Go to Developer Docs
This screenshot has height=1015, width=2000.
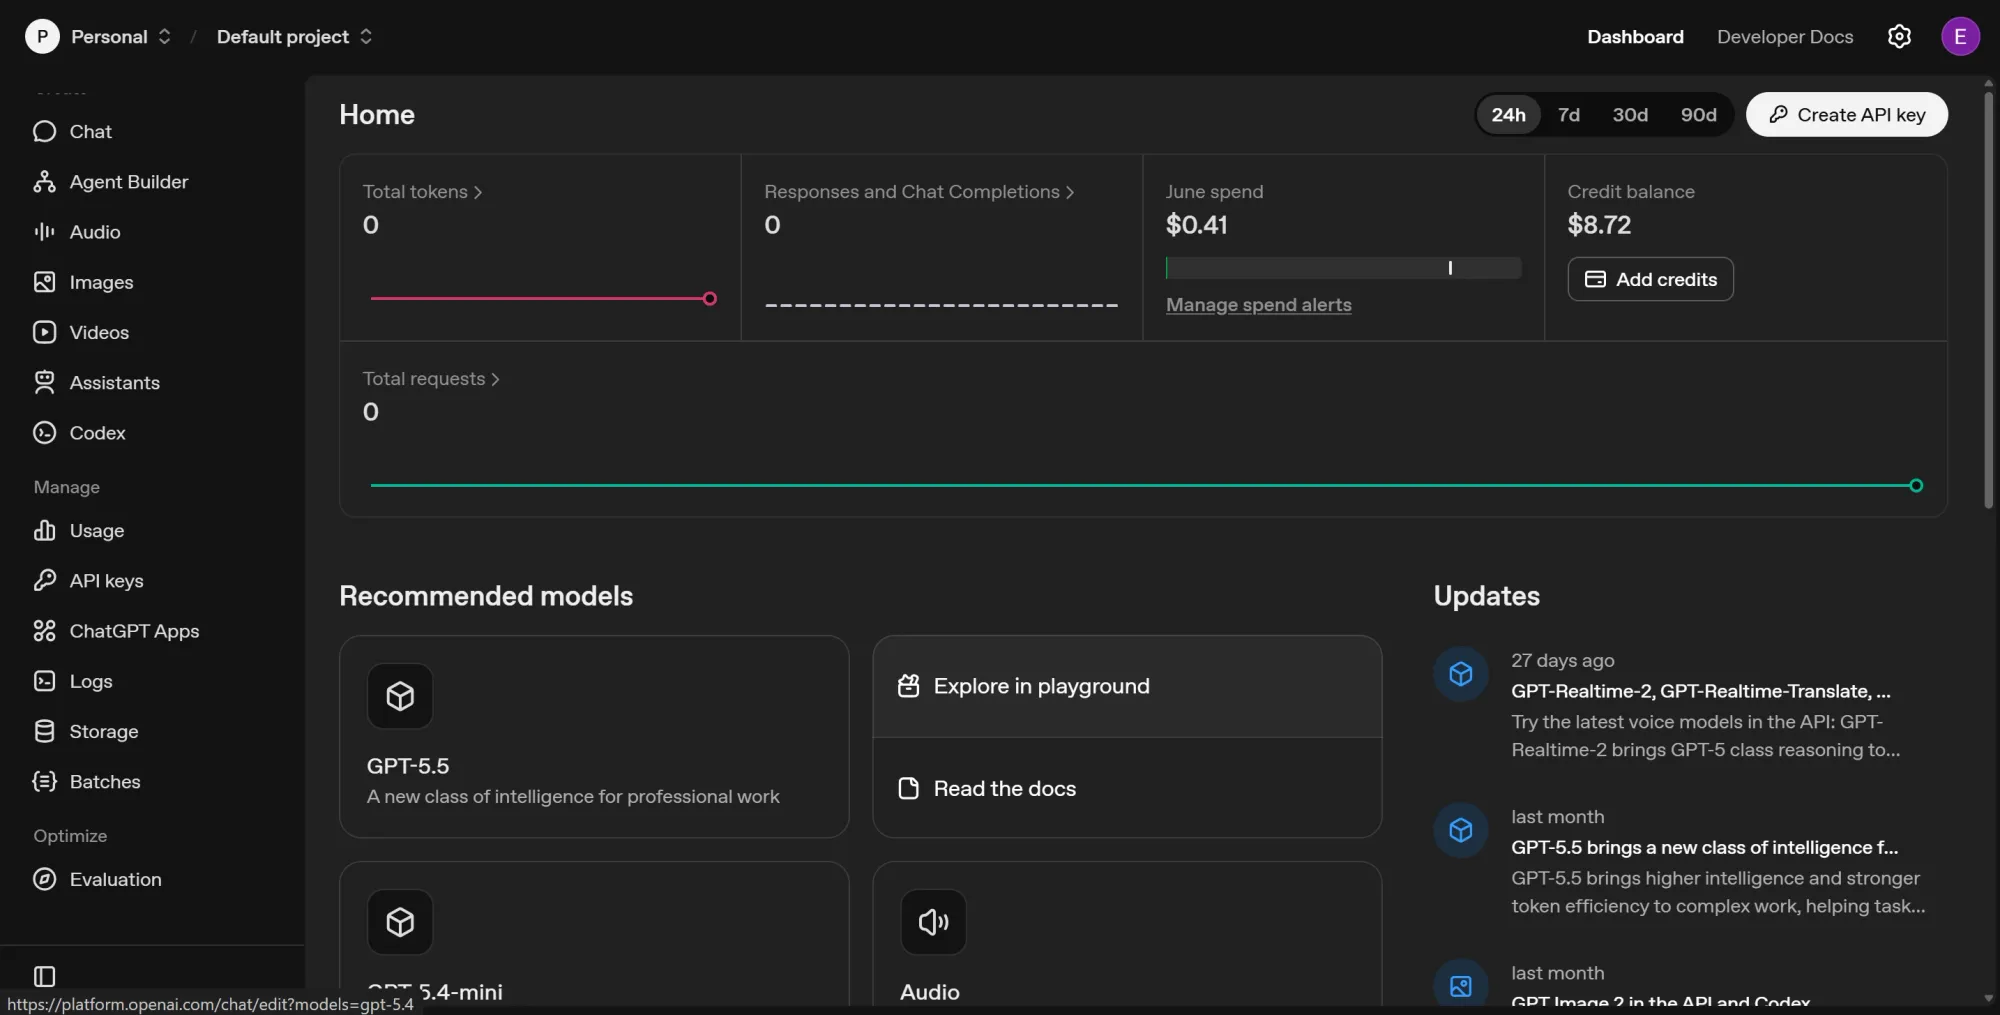[1785, 37]
